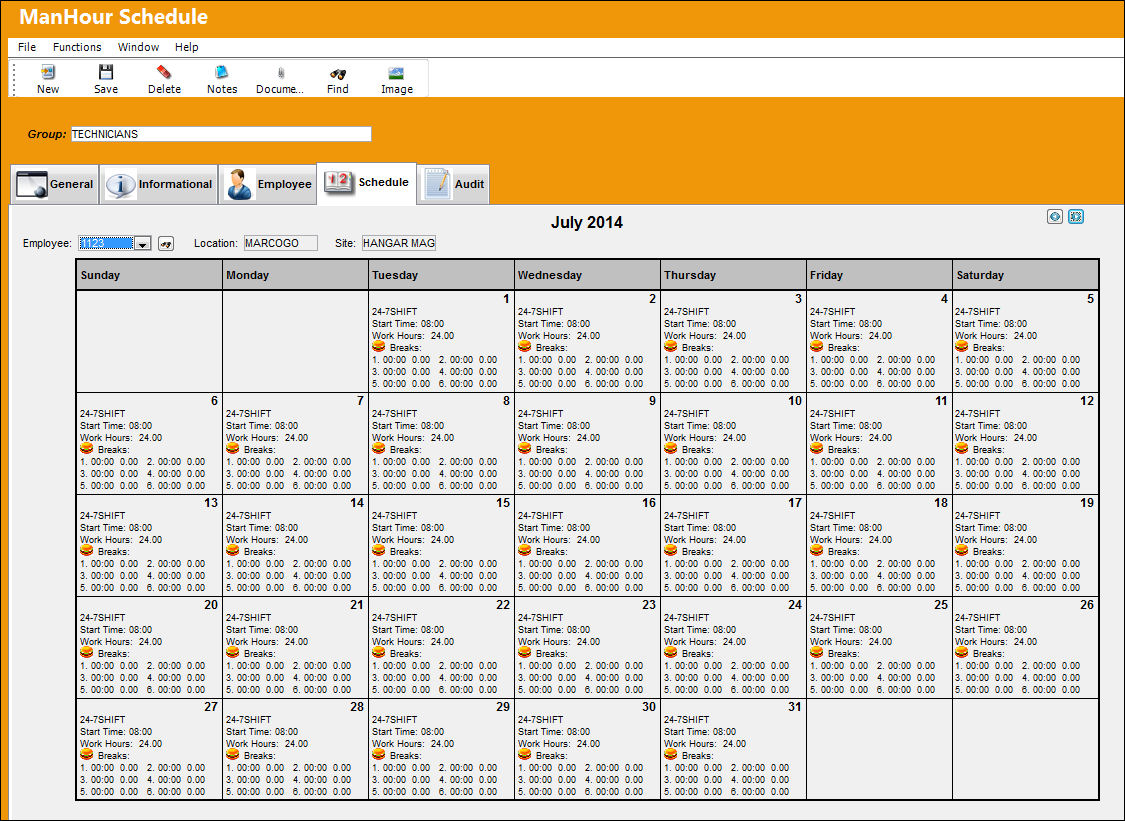Click the Wednesday column header
This screenshot has height=821, width=1125.
click(x=588, y=275)
